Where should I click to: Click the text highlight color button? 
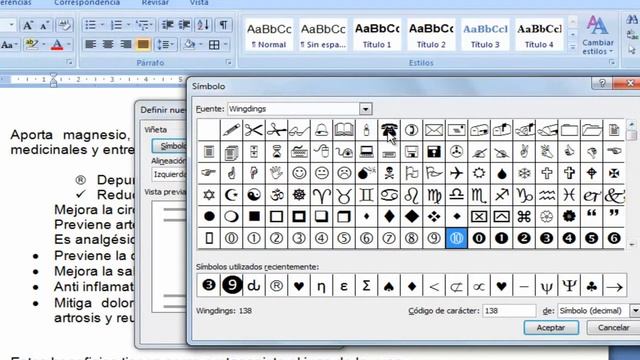coord(31,44)
